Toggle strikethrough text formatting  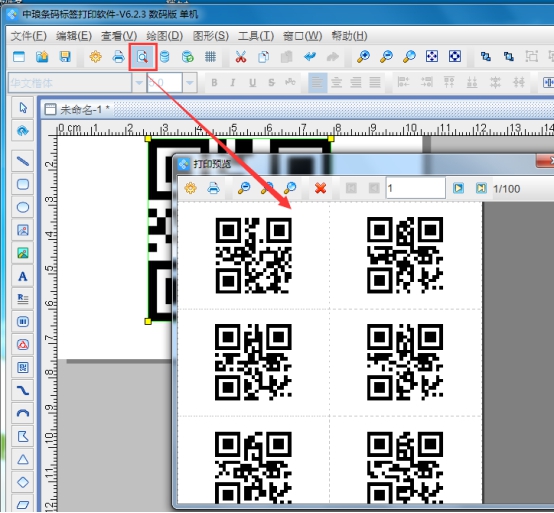(271, 83)
